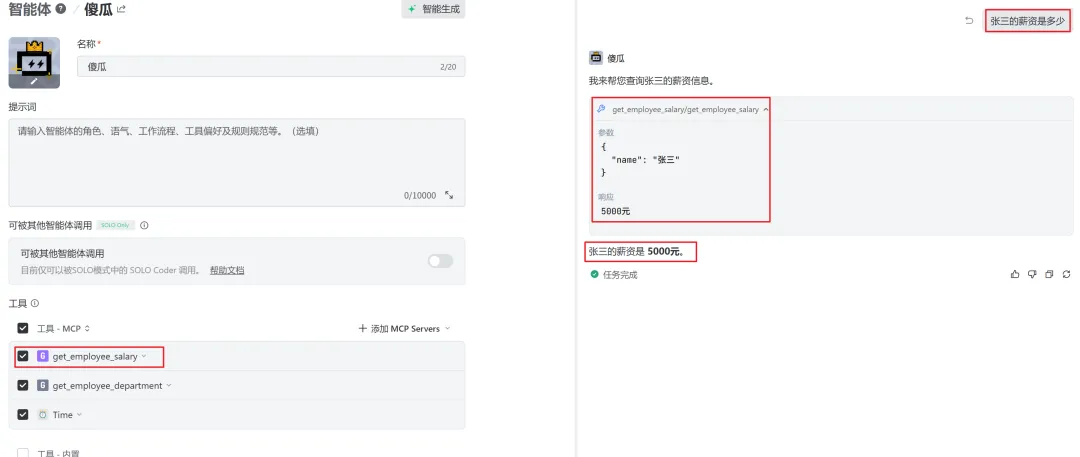Viewport: 1080px width, 457px height.
Task: Regenerate the response with the refresh icon
Action: click(1066, 274)
